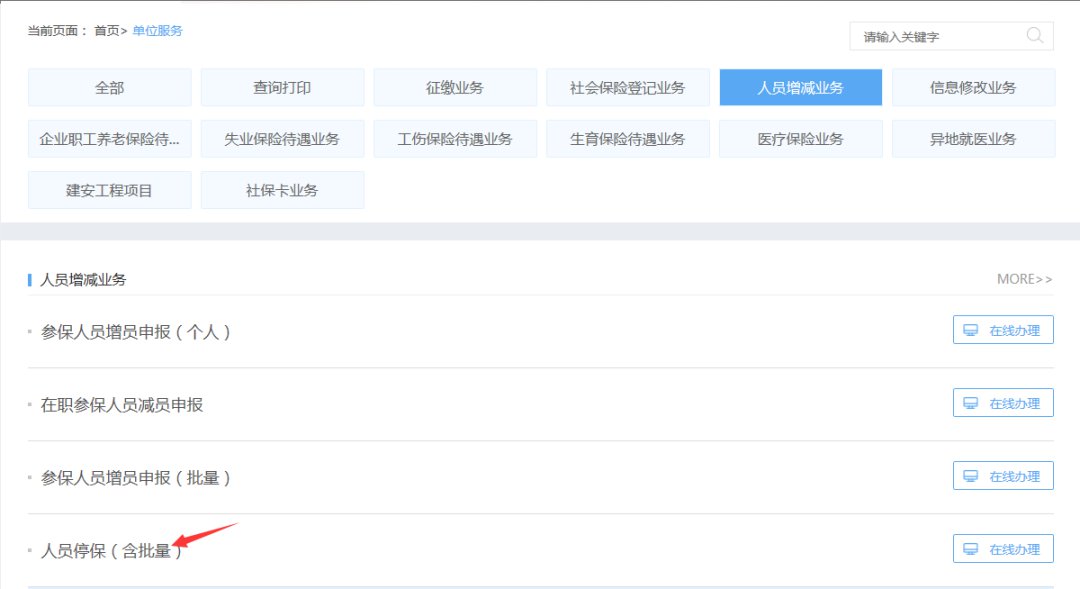Type in the 请输入关键字 search field

(935, 37)
